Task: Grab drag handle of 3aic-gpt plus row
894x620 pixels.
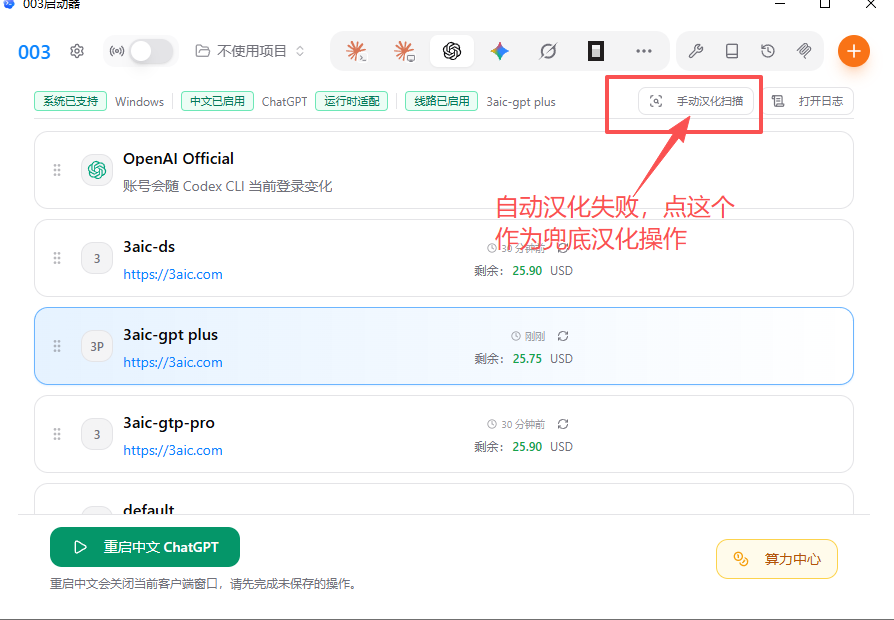Action: pos(57,346)
